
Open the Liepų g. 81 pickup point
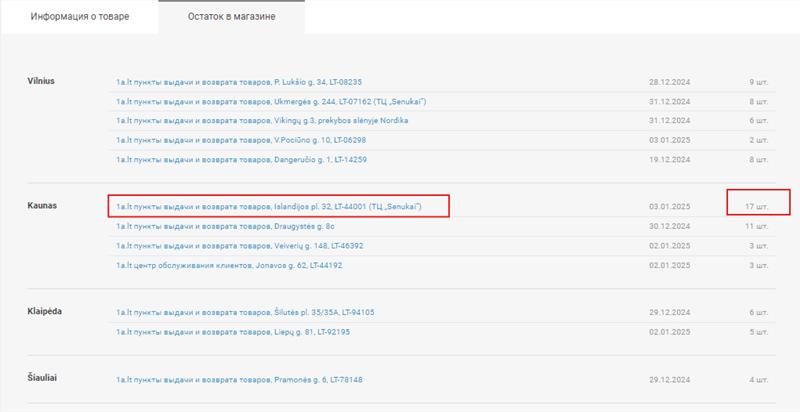(x=233, y=332)
